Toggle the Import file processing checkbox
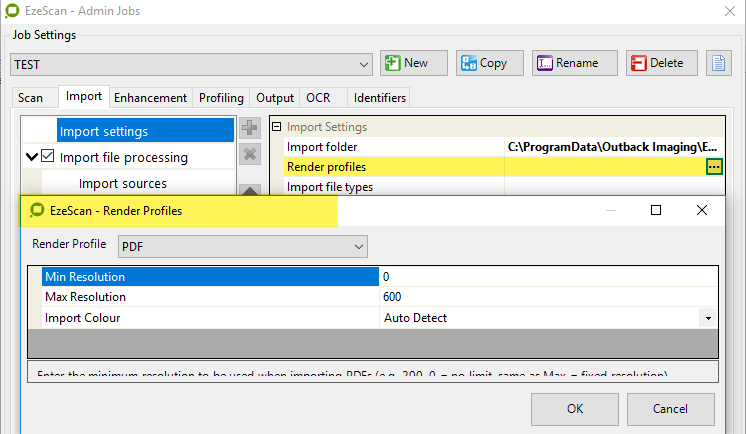The height and width of the screenshot is (434, 746). coord(47,157)
